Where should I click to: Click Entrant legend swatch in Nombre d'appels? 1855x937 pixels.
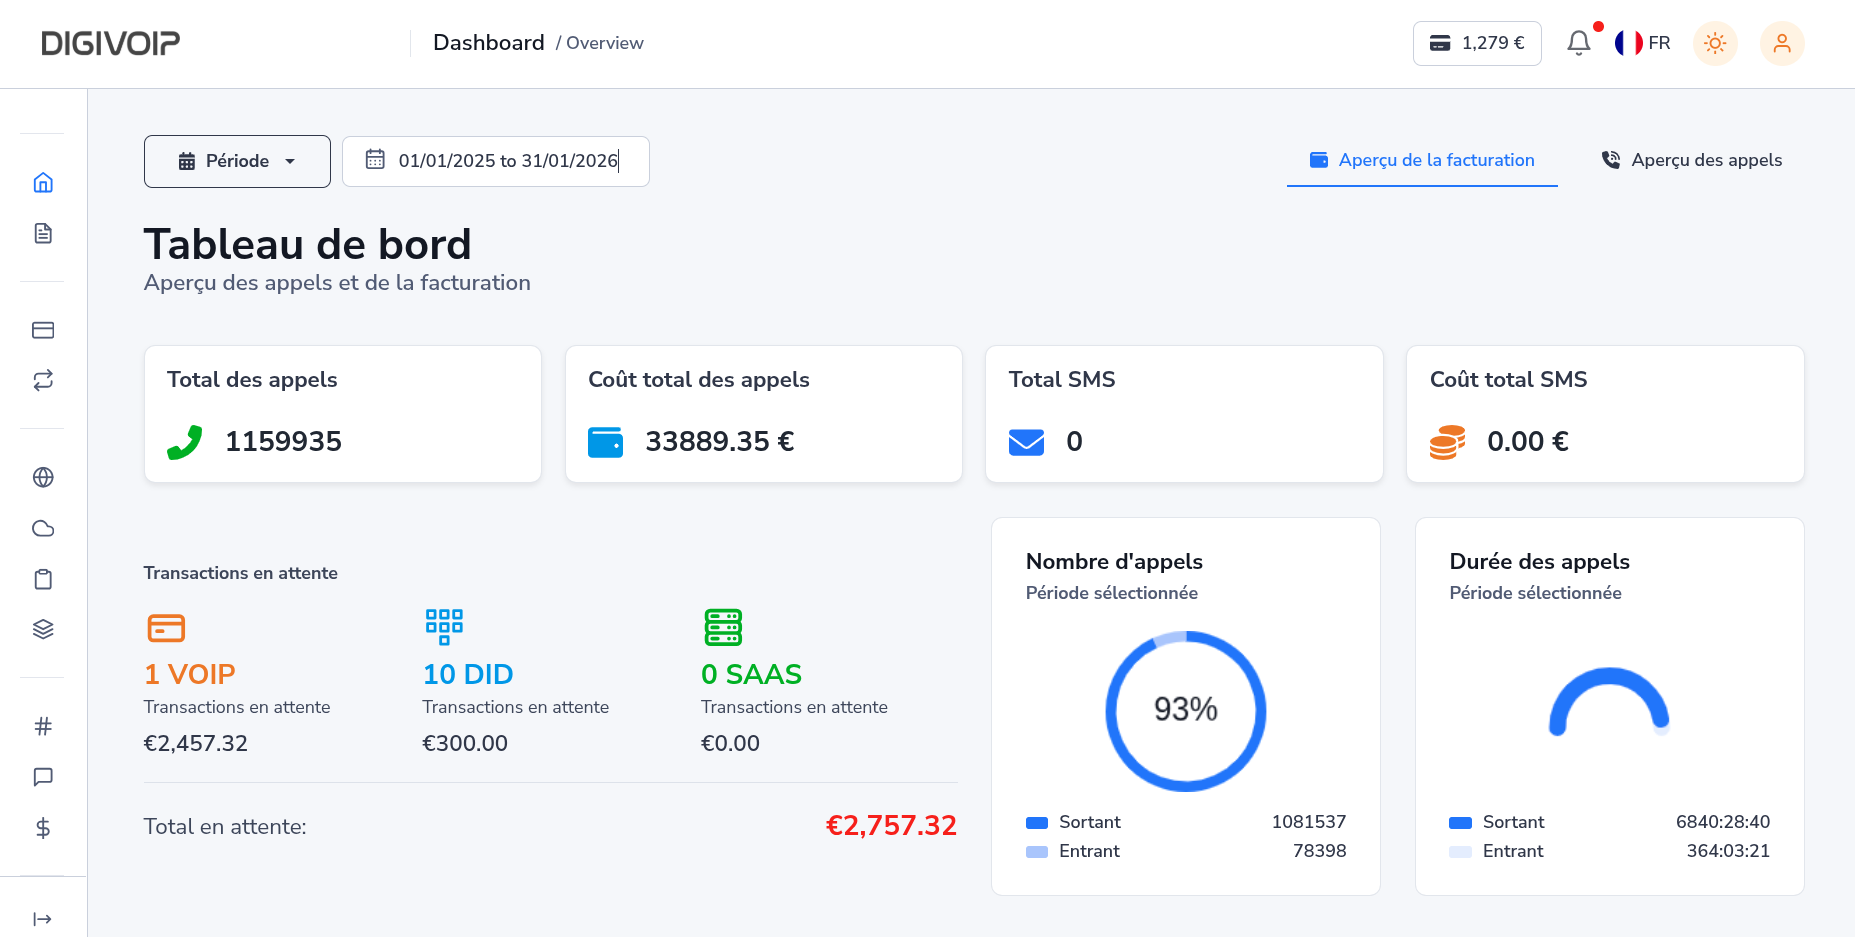pyautogui.click(x=1037, y=852)
